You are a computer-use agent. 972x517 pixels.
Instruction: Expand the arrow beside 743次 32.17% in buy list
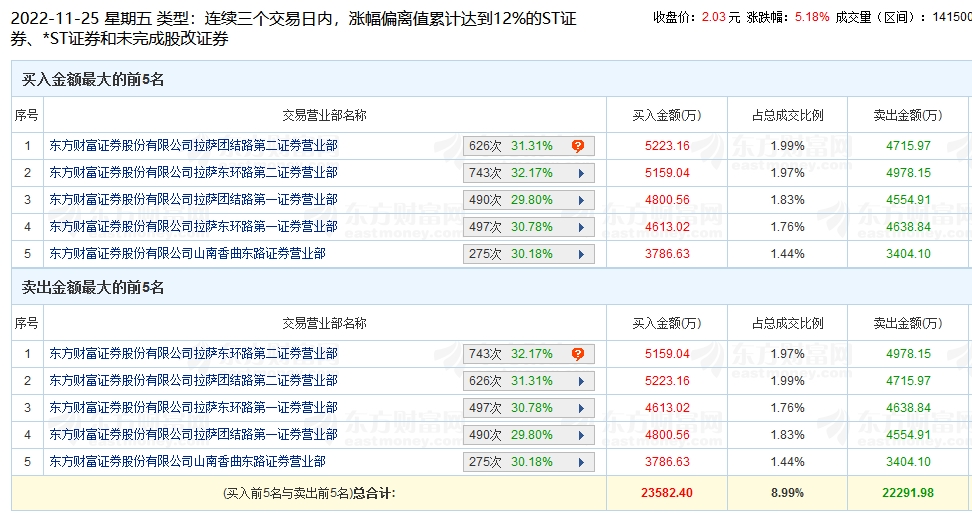[x=581, y=174]
